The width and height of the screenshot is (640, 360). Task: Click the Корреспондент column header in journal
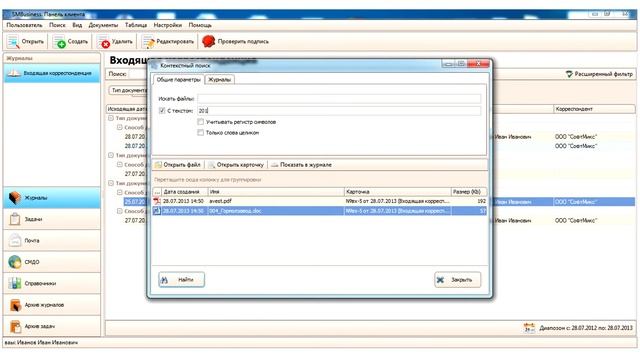click(x=594, y=109)
